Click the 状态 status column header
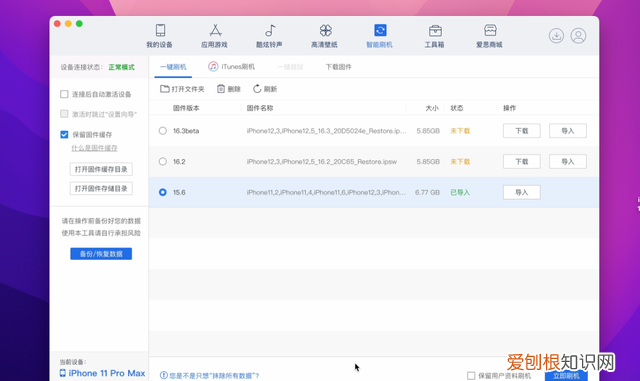640x381 pixels. (457, 108)
